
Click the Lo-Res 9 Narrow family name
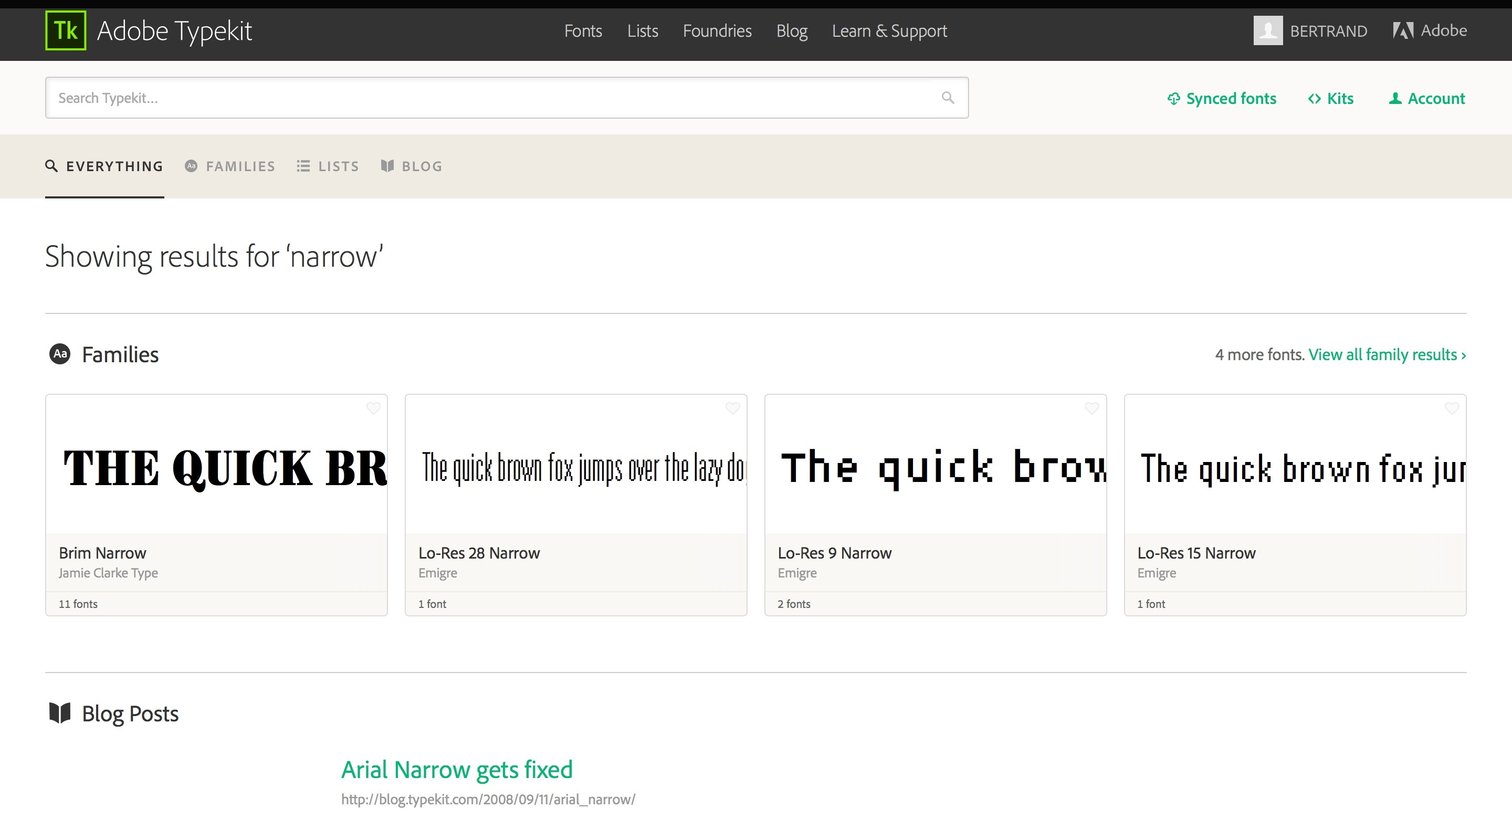coord(835,553)
